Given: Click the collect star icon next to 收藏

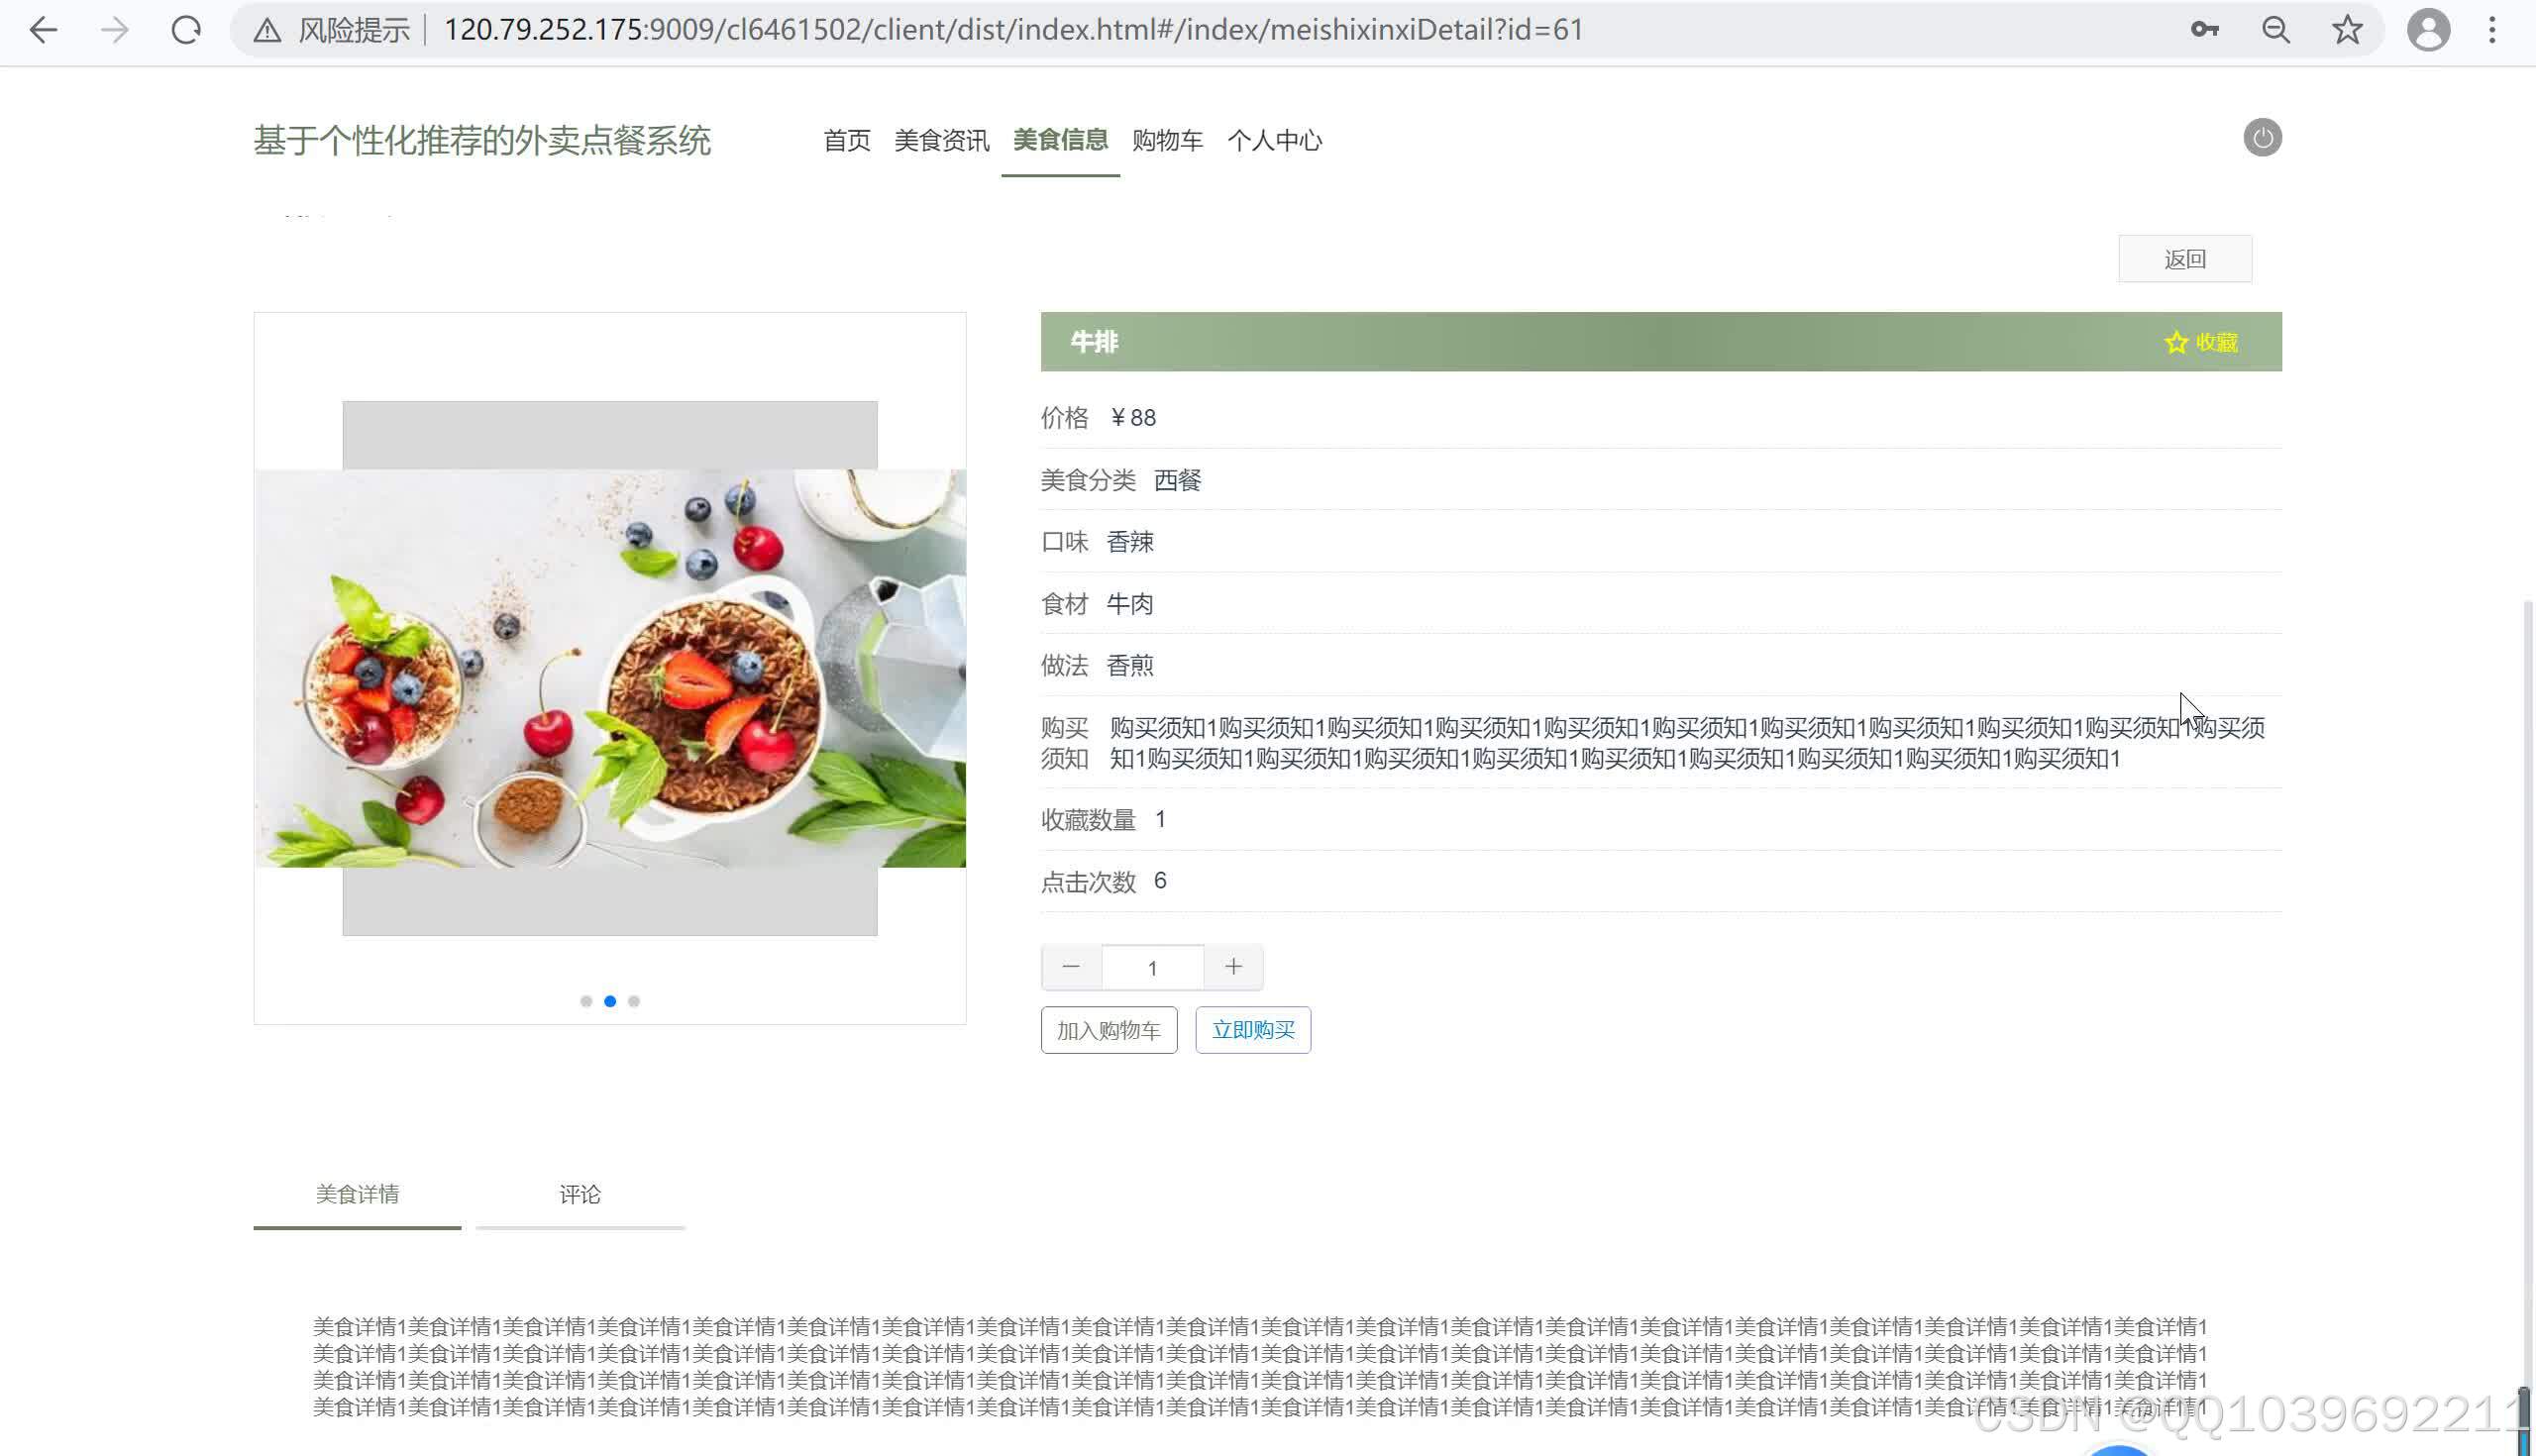Looking at the screenshot, I should click(x=2176, y=342).
